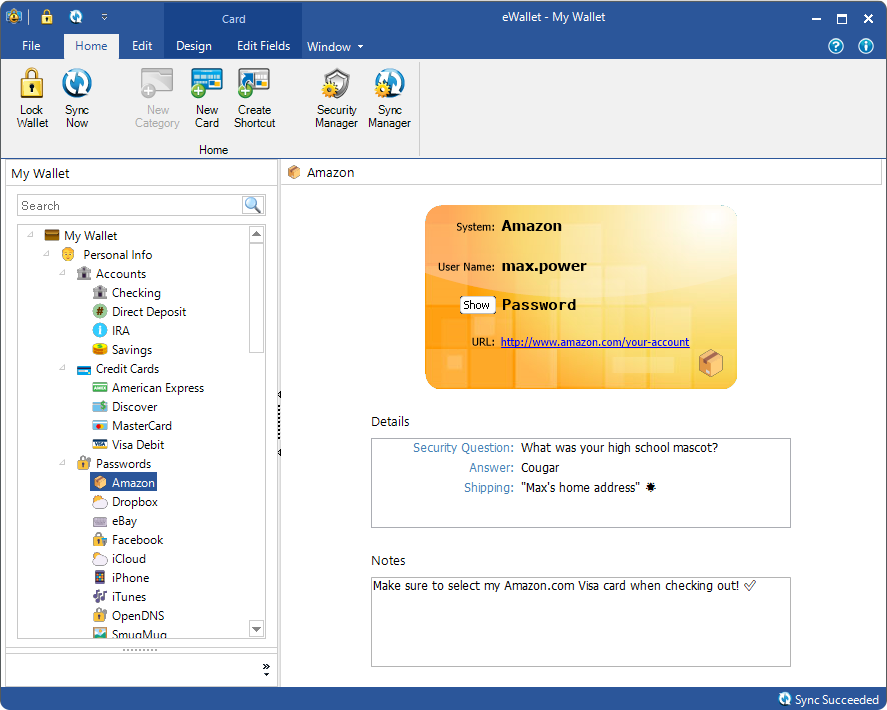This screenshot has height=710, width=887.
Task: Open the info (about) icon
Action: point(866,46)
